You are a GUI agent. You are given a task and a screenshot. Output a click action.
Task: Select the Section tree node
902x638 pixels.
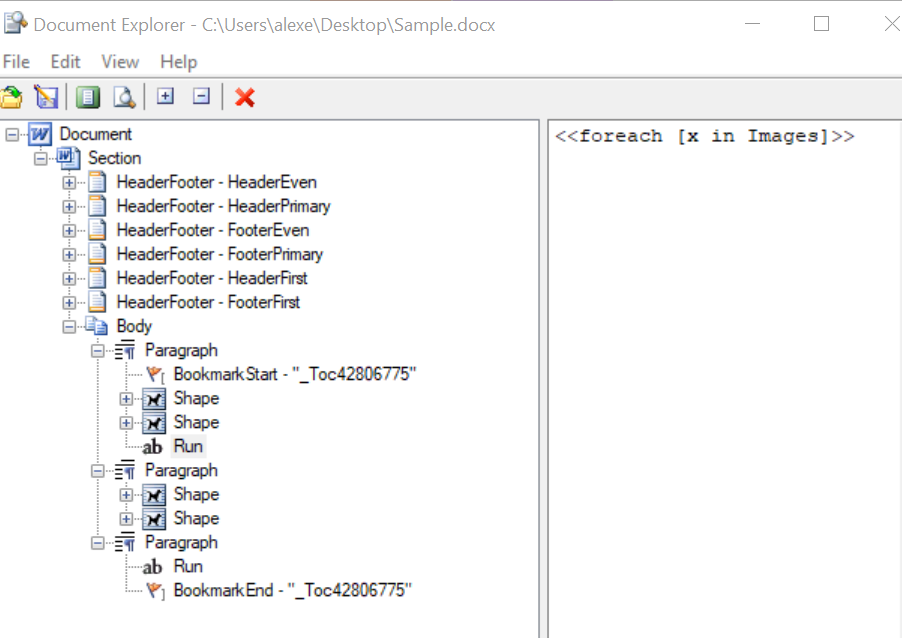[114, 158]
